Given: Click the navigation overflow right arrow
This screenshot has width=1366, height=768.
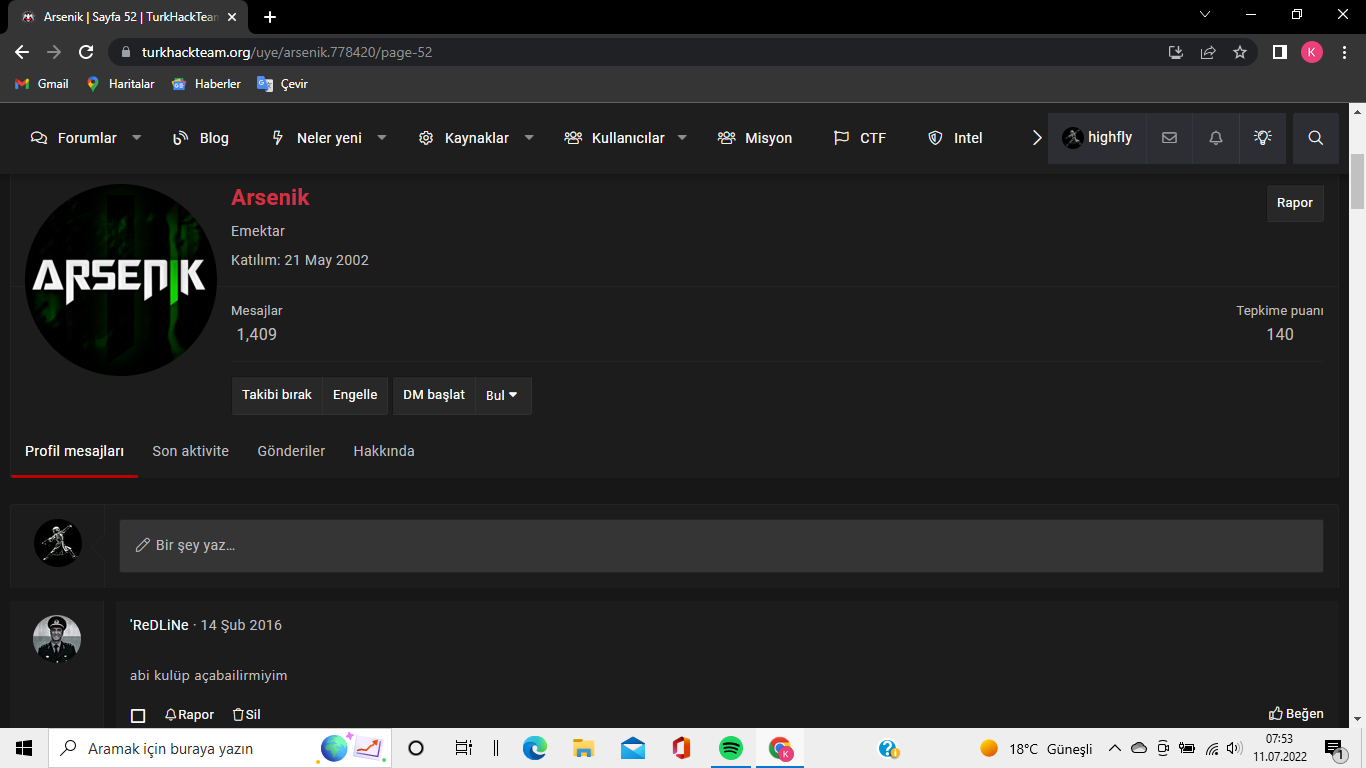Looking at the screenshot, I should click(1037, 138).
